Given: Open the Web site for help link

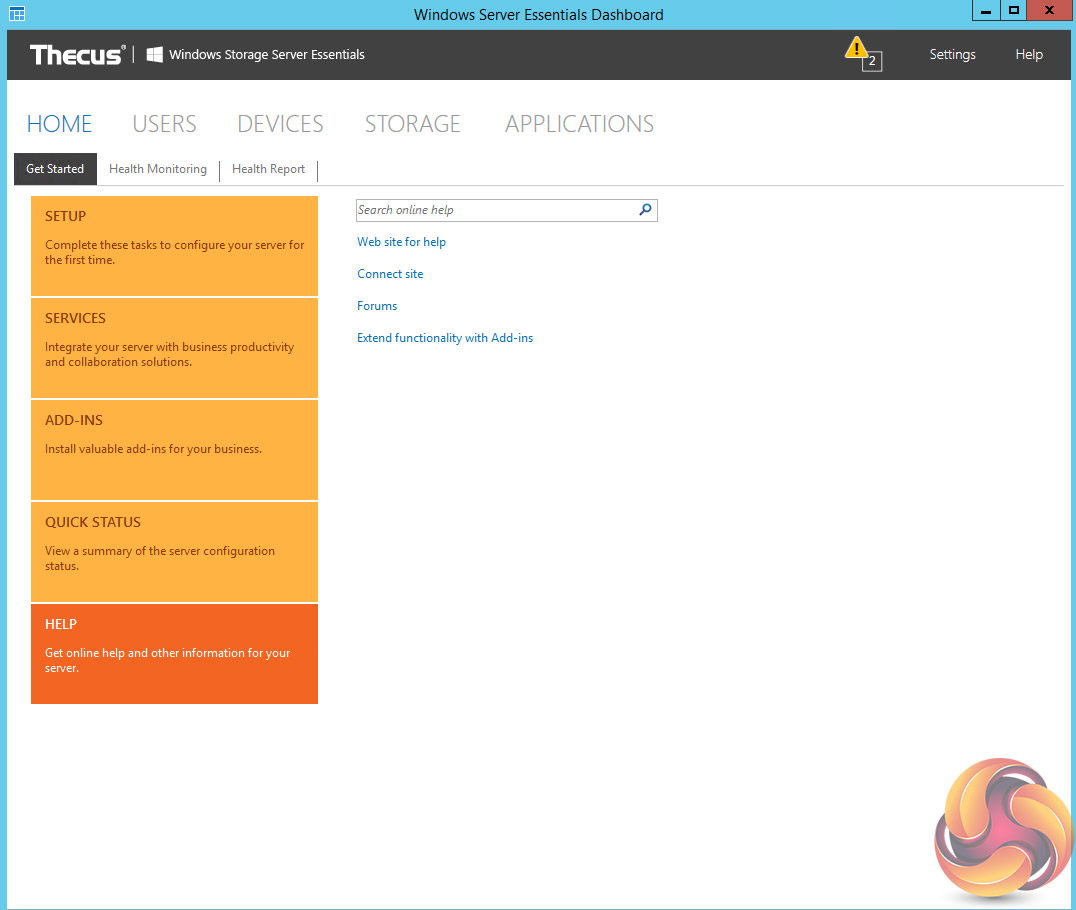Looking at the screenshot, I should point(402,242).
